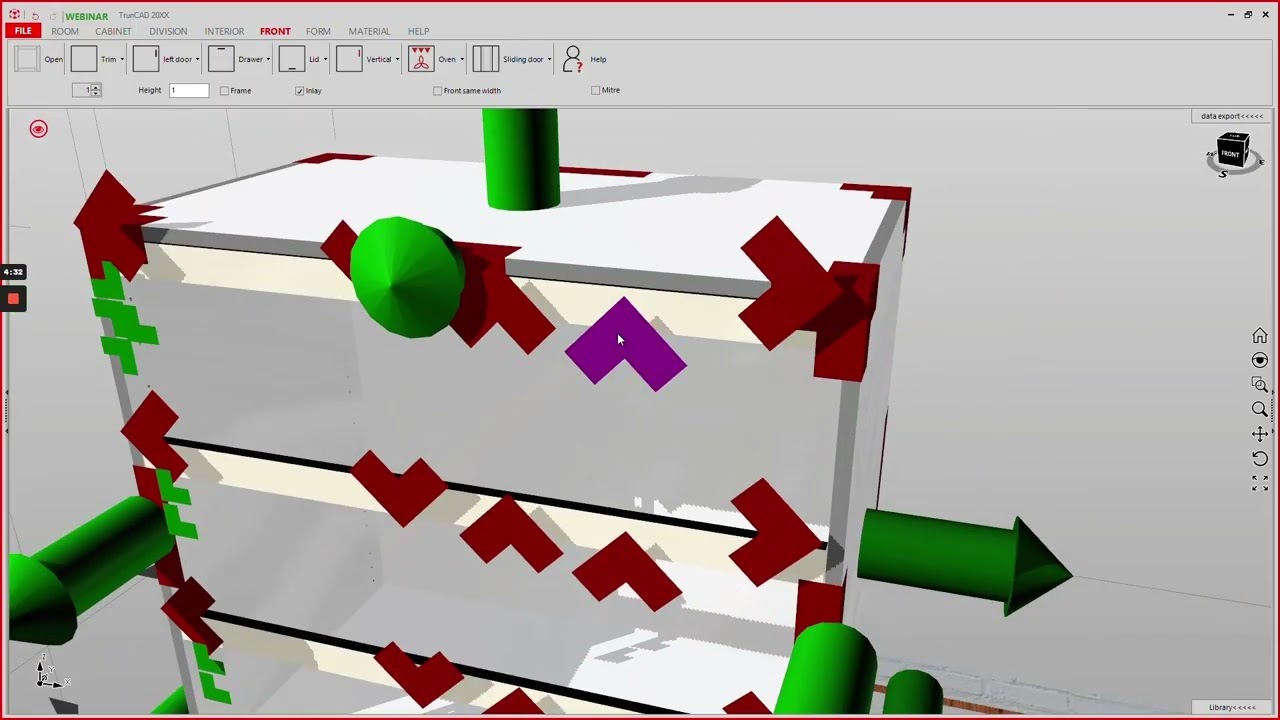Screen dimensions: 1280x720
Task: Activate the rotate view tool
Action: pos(1260,458)
